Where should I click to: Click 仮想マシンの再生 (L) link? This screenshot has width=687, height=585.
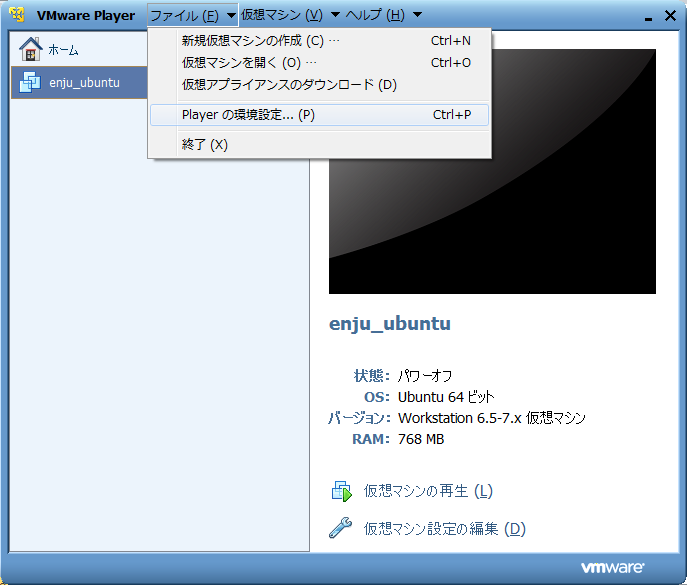click(x=428, y=491)
